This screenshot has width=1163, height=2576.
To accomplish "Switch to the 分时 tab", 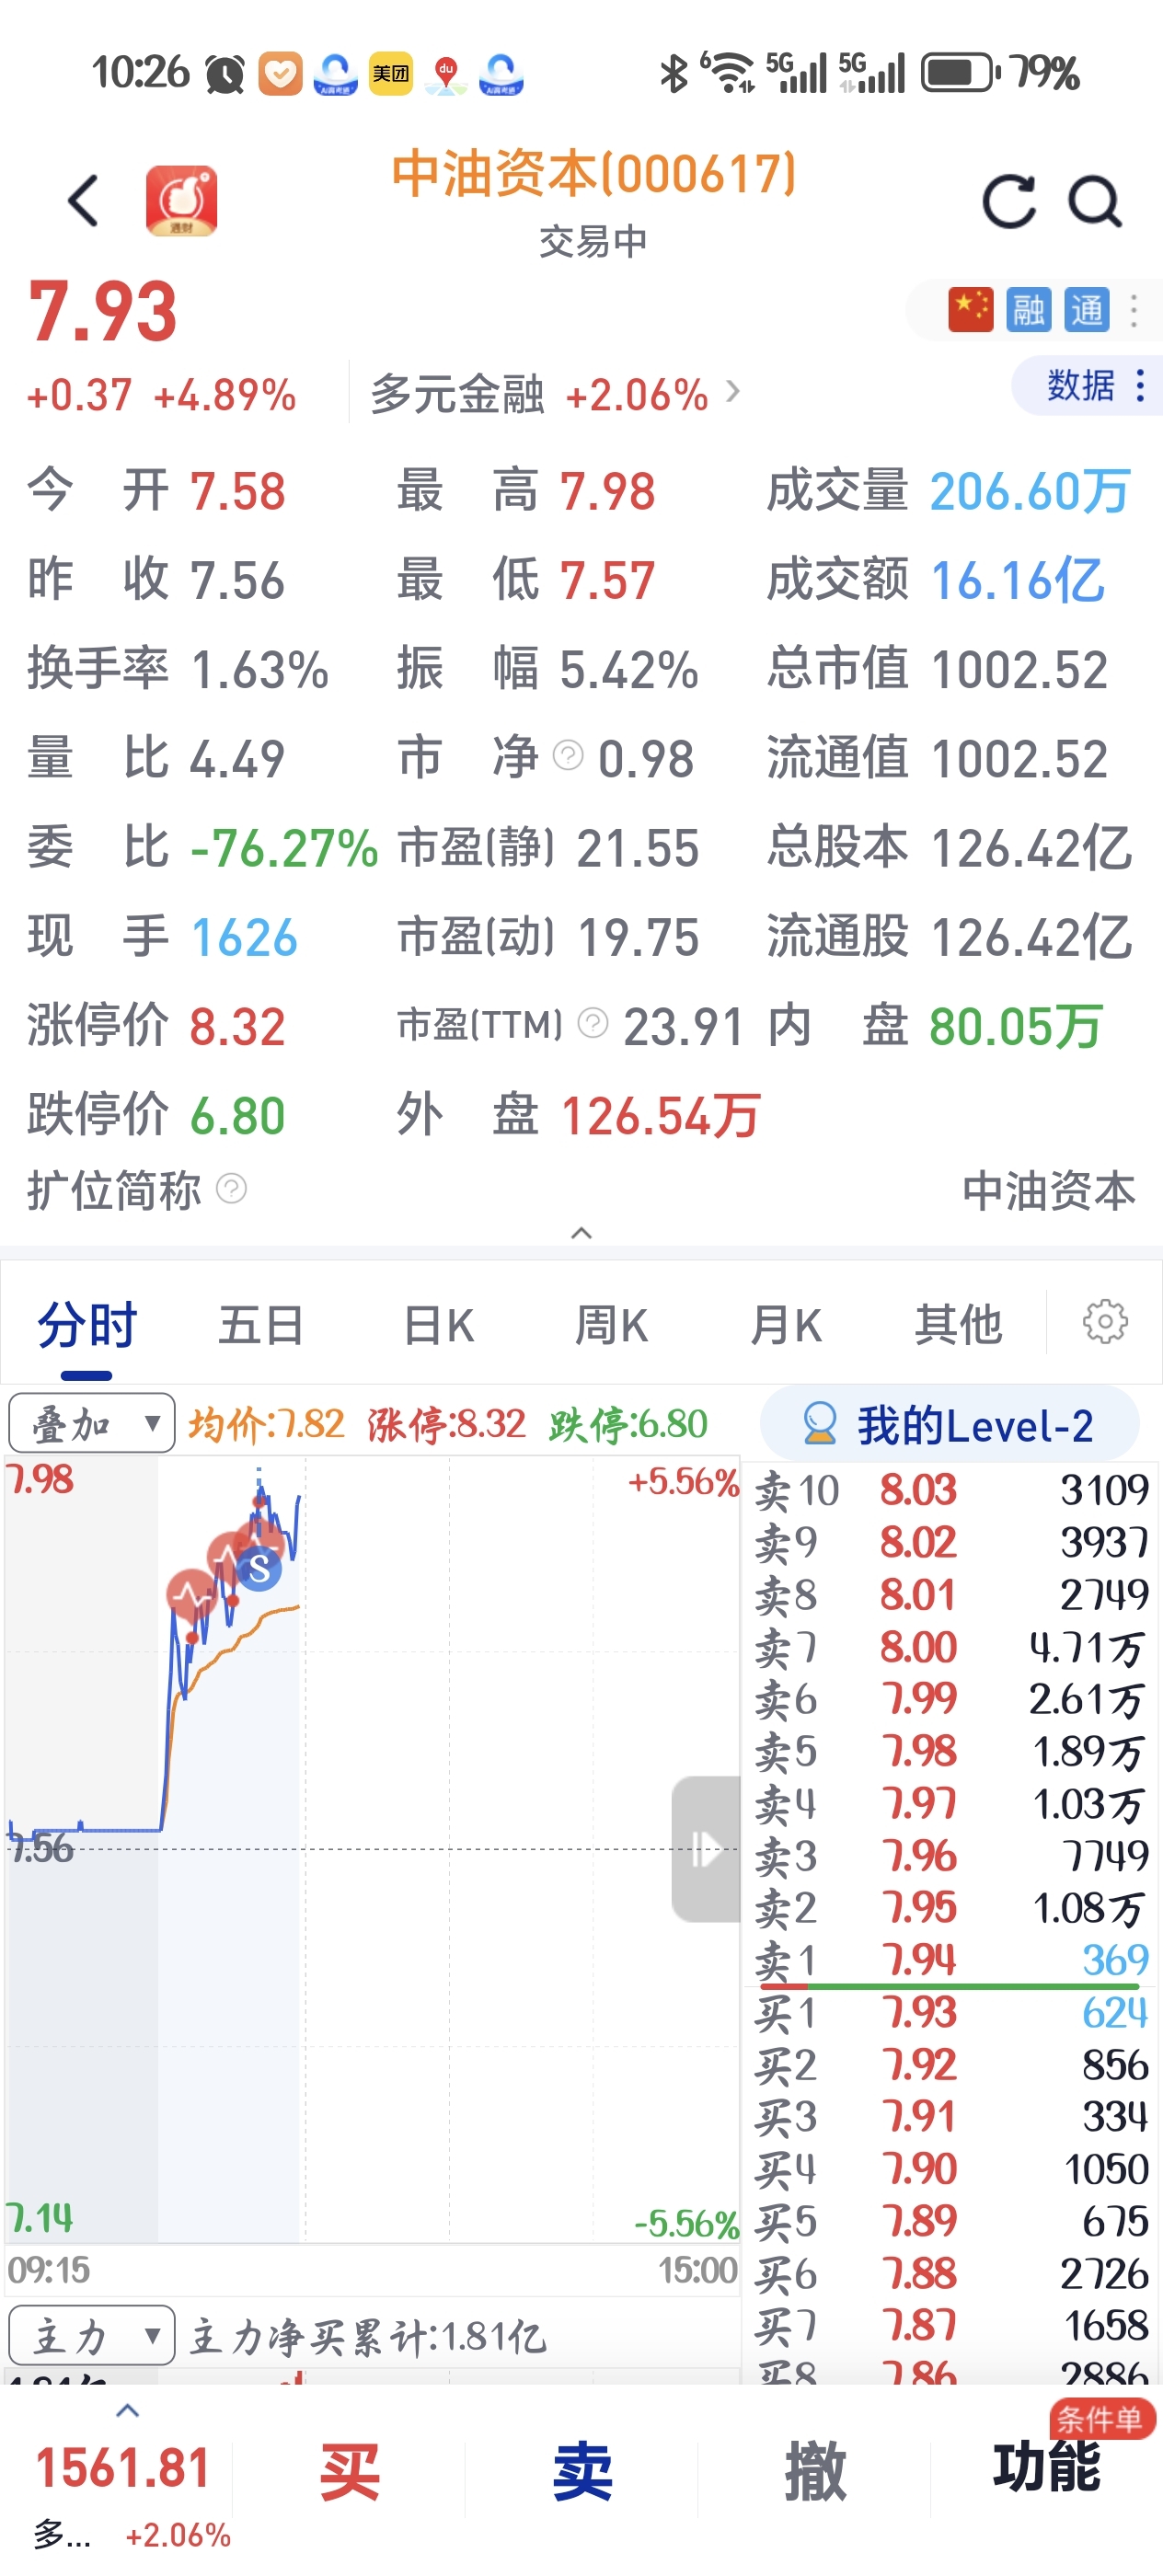I will coord(87,1326).
